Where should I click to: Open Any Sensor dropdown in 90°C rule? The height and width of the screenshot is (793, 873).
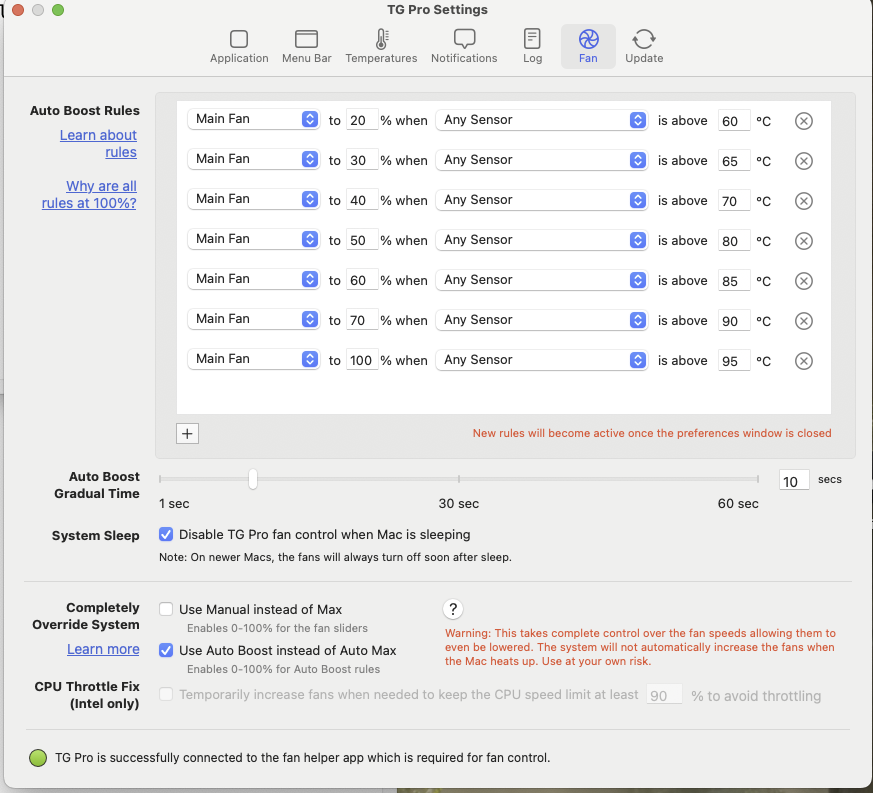point(541,321)
